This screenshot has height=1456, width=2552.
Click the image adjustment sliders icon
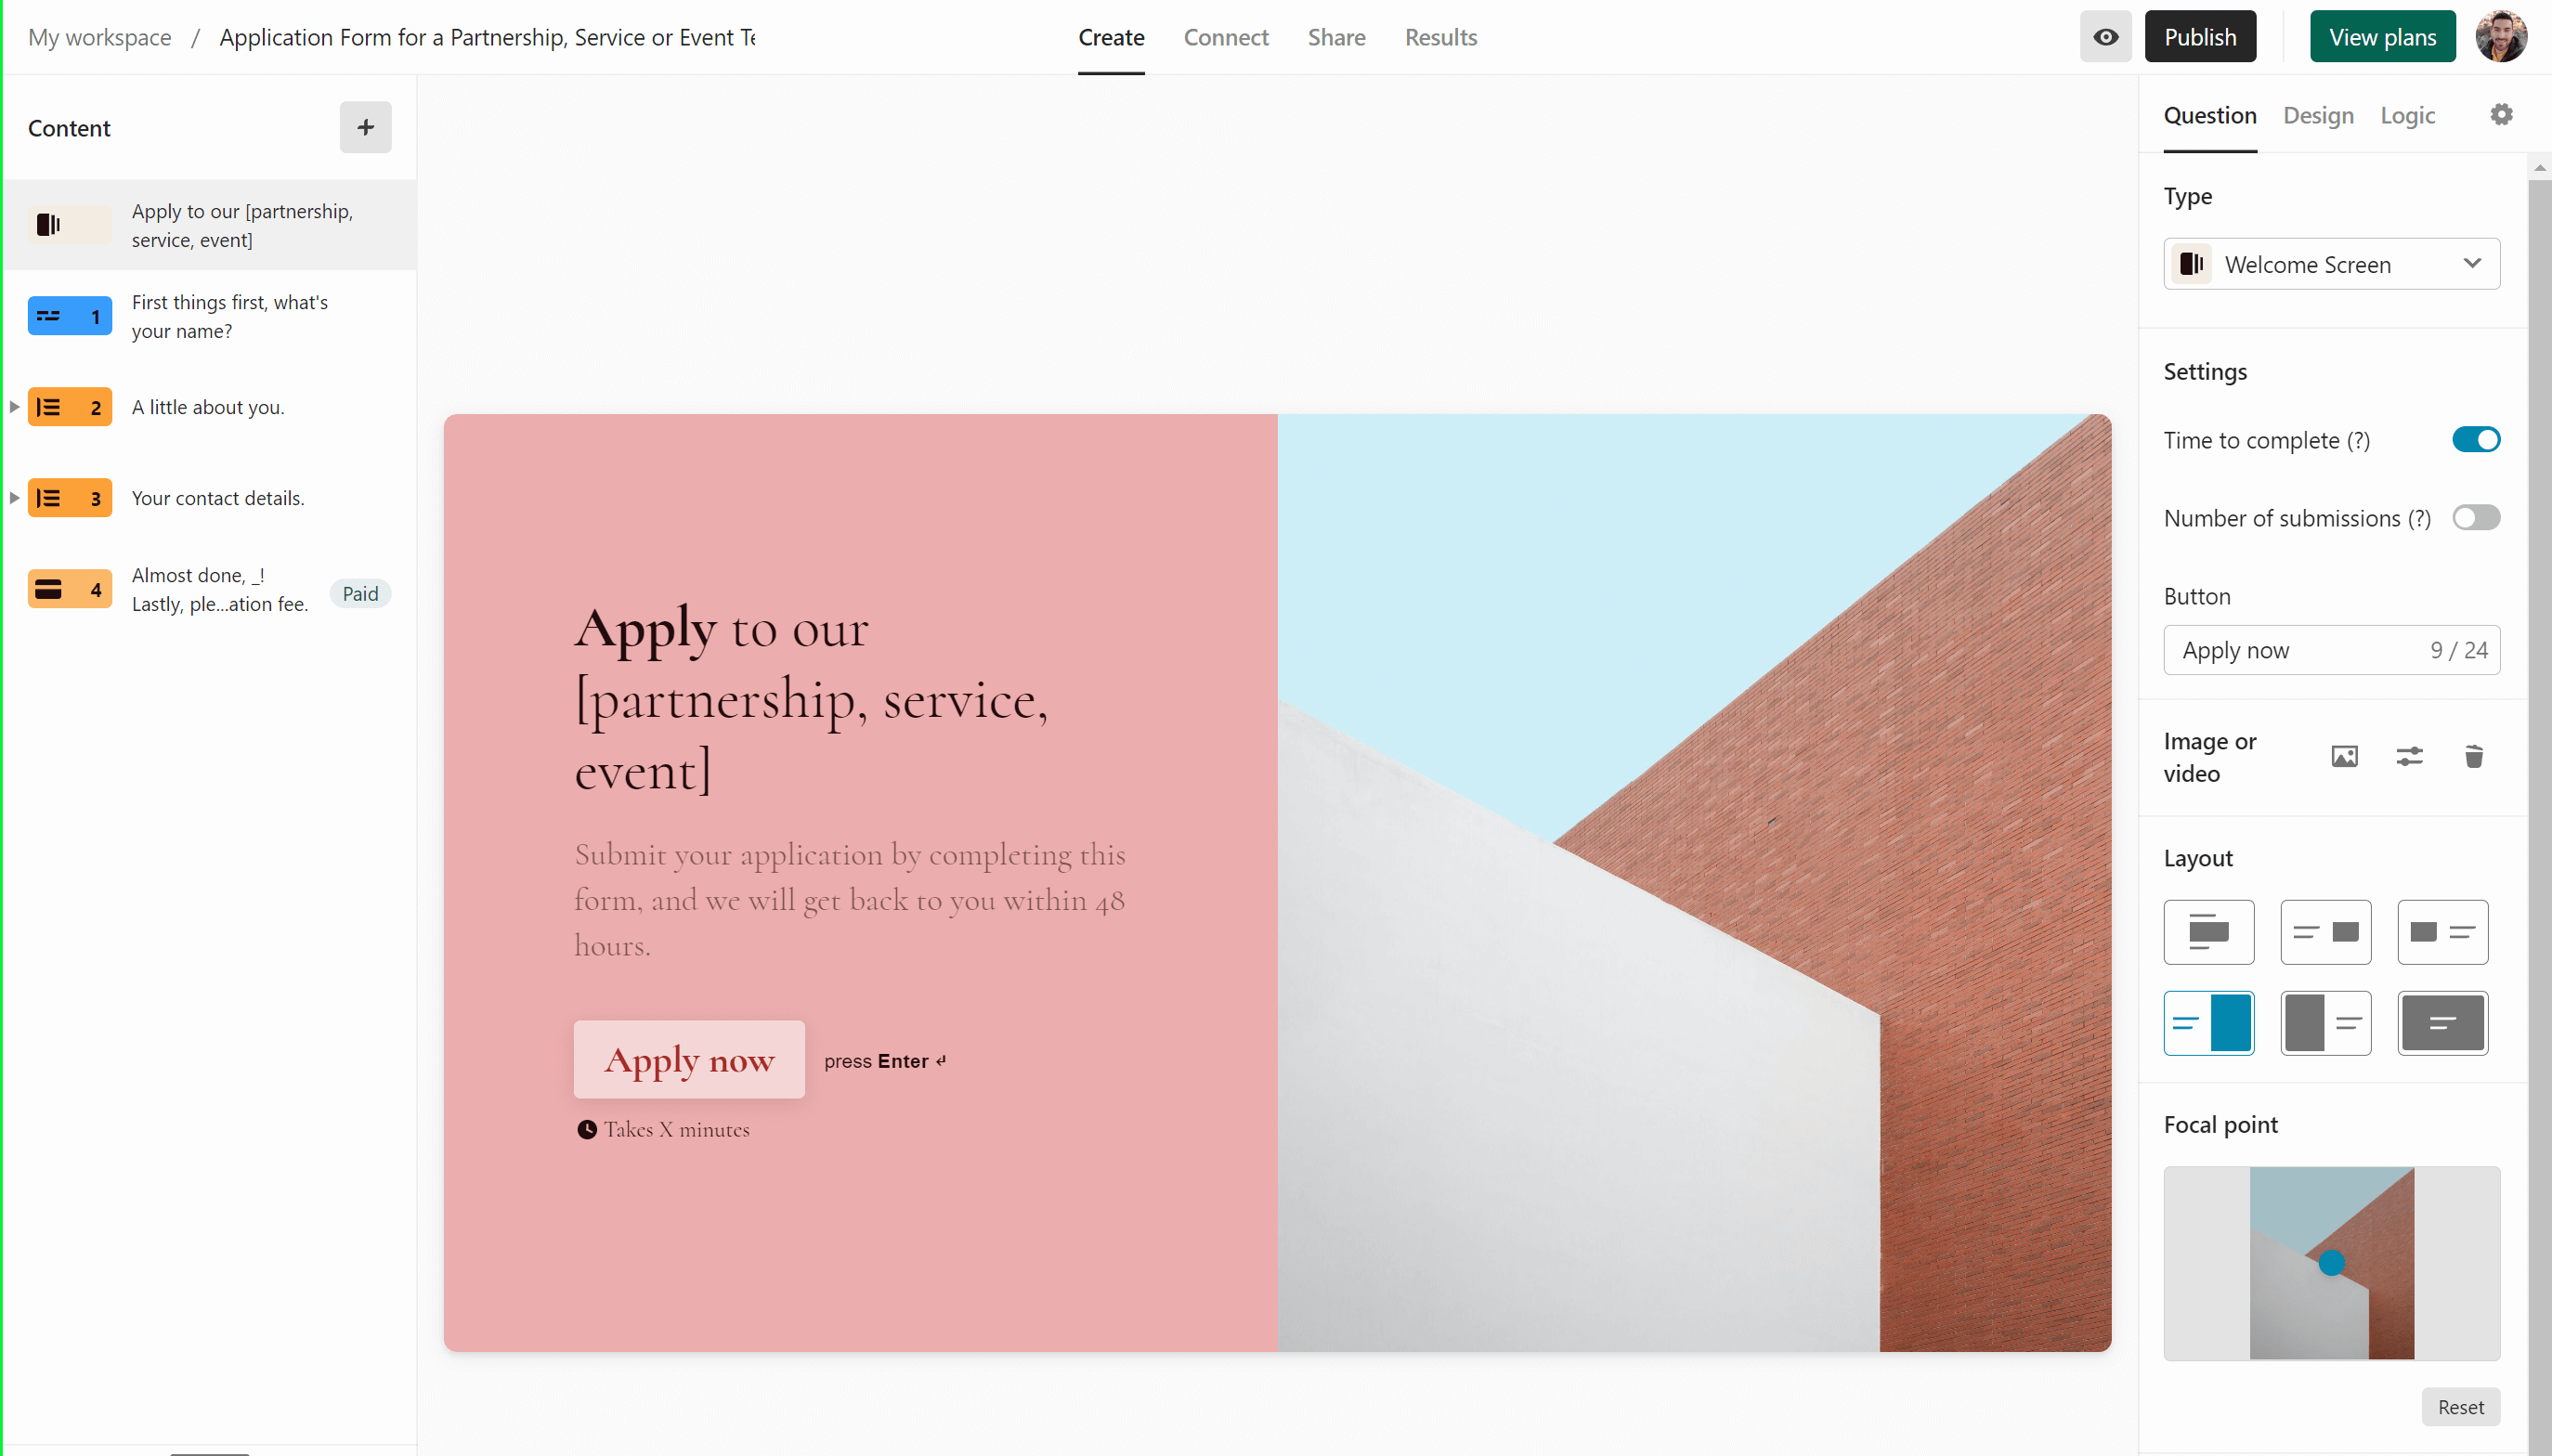point(2408,757)
